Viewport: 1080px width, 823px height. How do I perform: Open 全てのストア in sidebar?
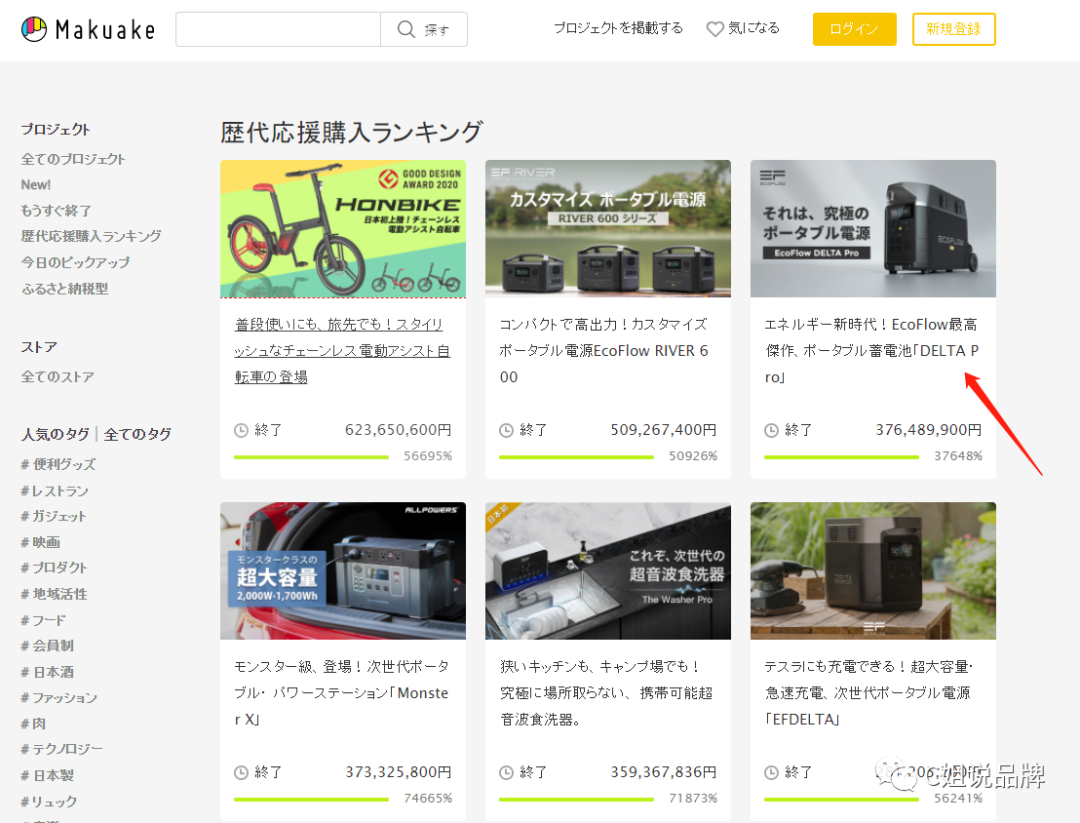pos(57,377)
